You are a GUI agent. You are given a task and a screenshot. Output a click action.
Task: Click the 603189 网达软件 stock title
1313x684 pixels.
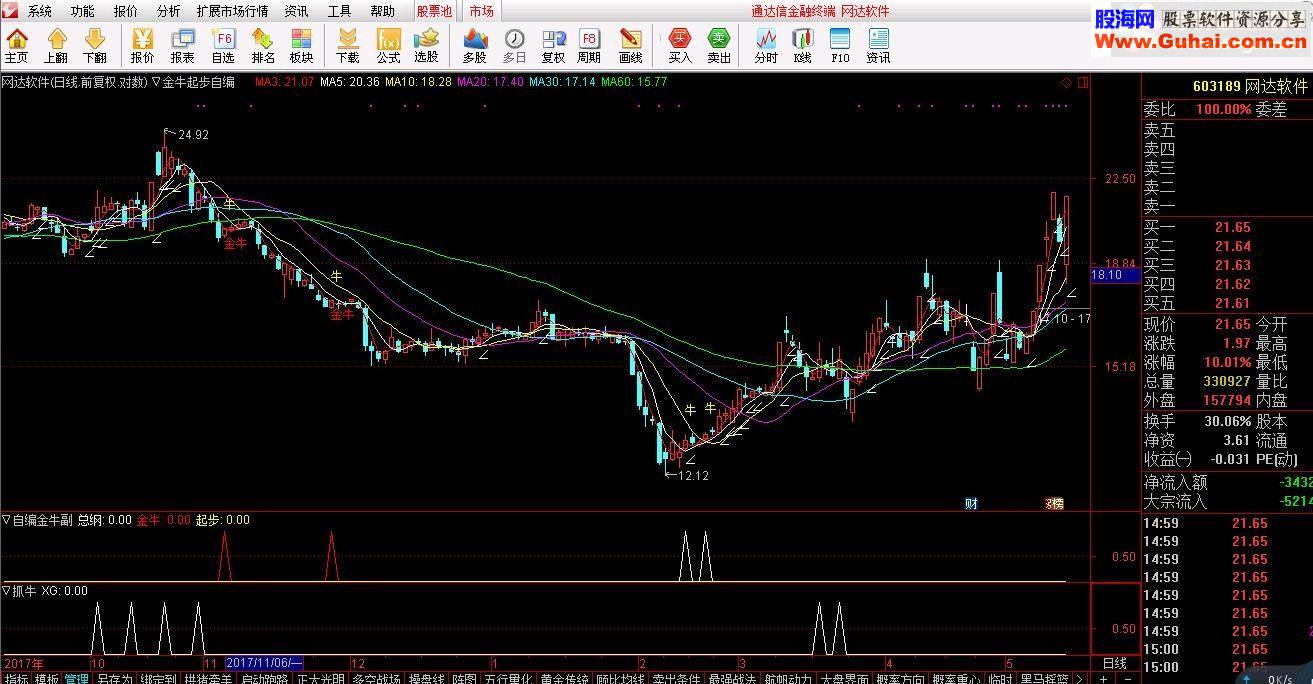tap(1250, 86)
